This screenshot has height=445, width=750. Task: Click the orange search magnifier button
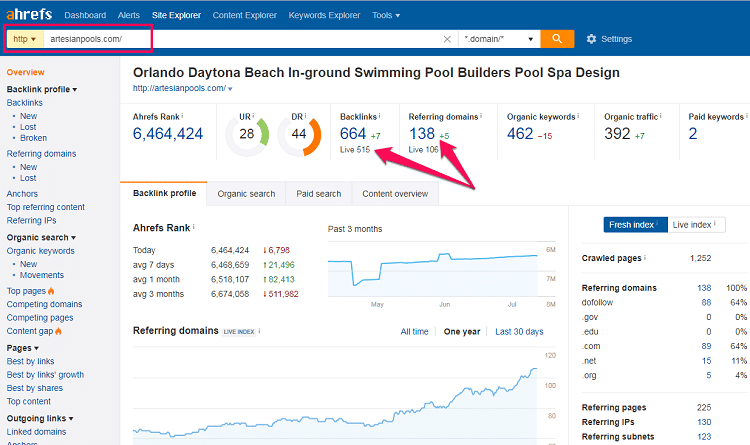point(557,39)
